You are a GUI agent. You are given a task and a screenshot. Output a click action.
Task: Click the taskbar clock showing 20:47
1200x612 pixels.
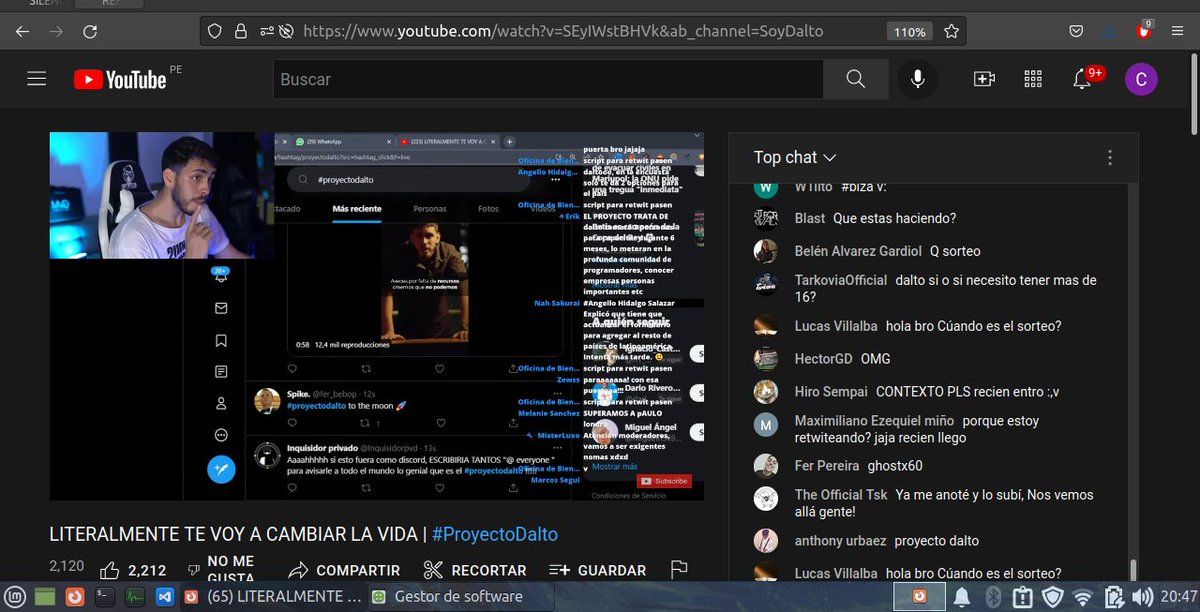(x=1179, y=597)
